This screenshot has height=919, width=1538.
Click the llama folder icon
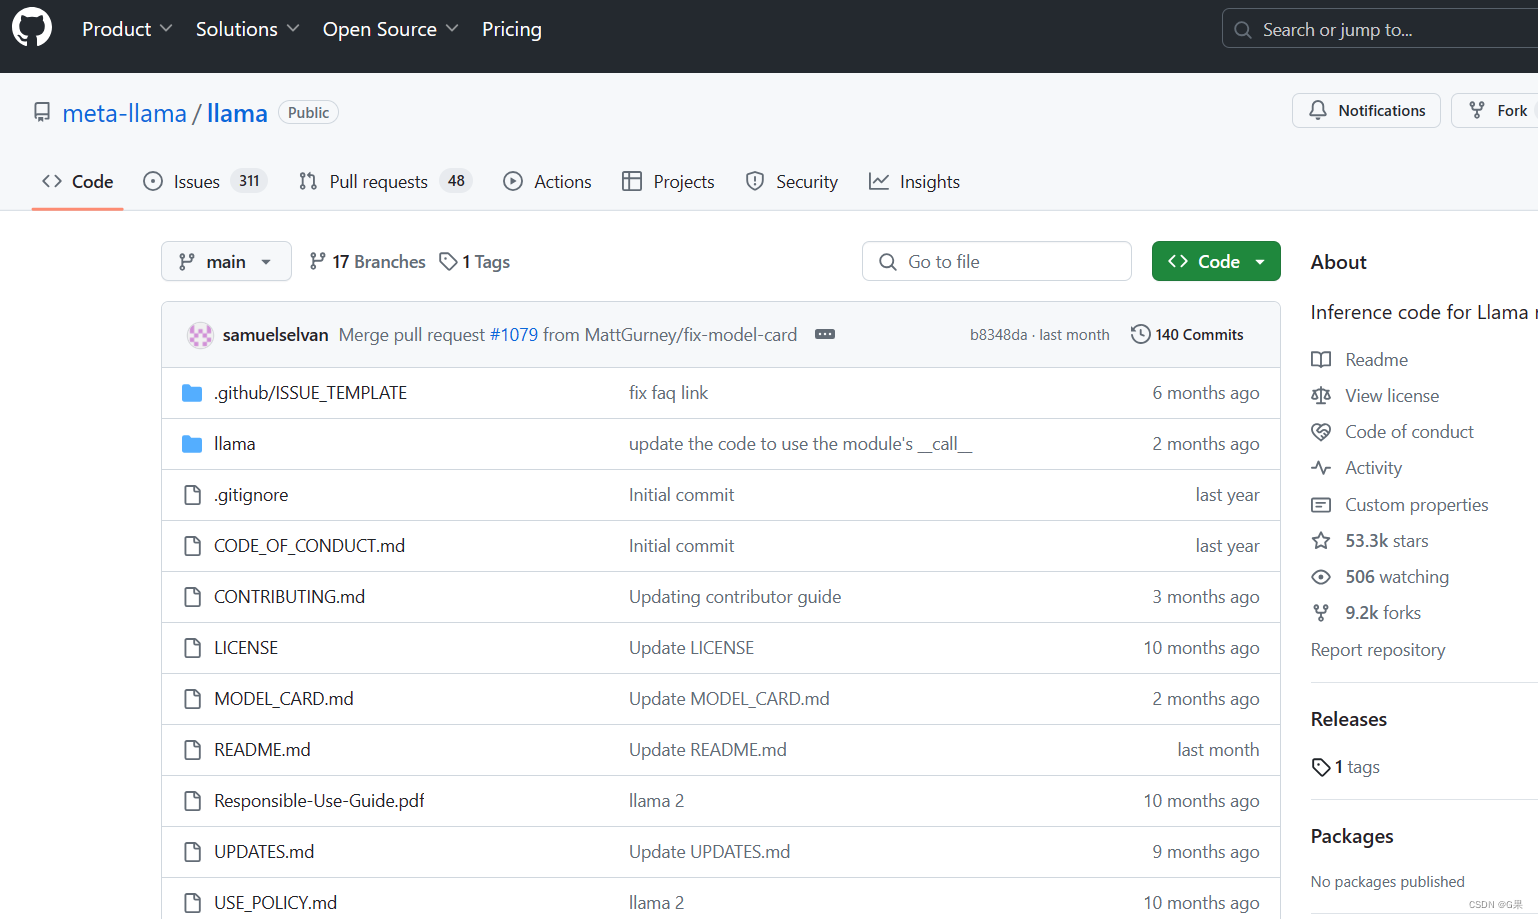192,444
